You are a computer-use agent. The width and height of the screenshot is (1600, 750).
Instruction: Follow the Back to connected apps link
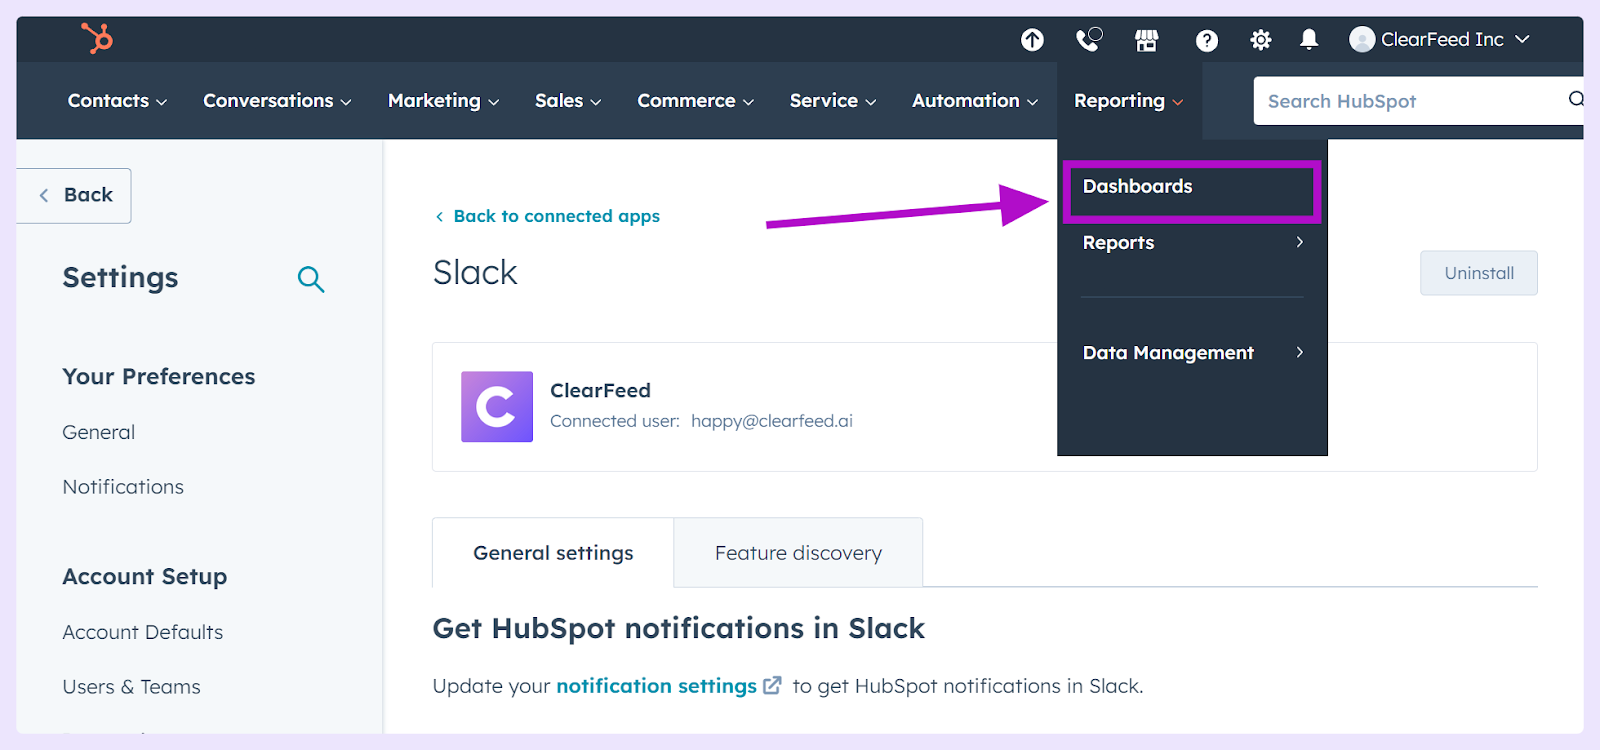pyautogui.click(x=547, y=216)
